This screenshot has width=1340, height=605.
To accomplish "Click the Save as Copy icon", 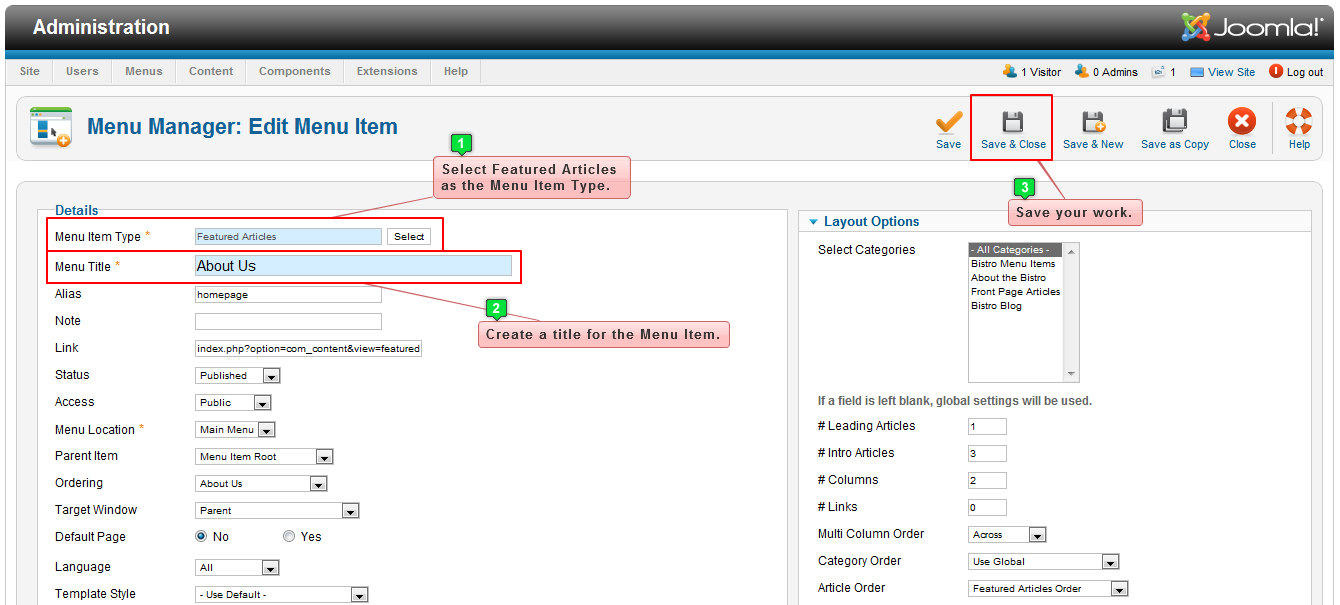I will click(x=1174, y=123).
